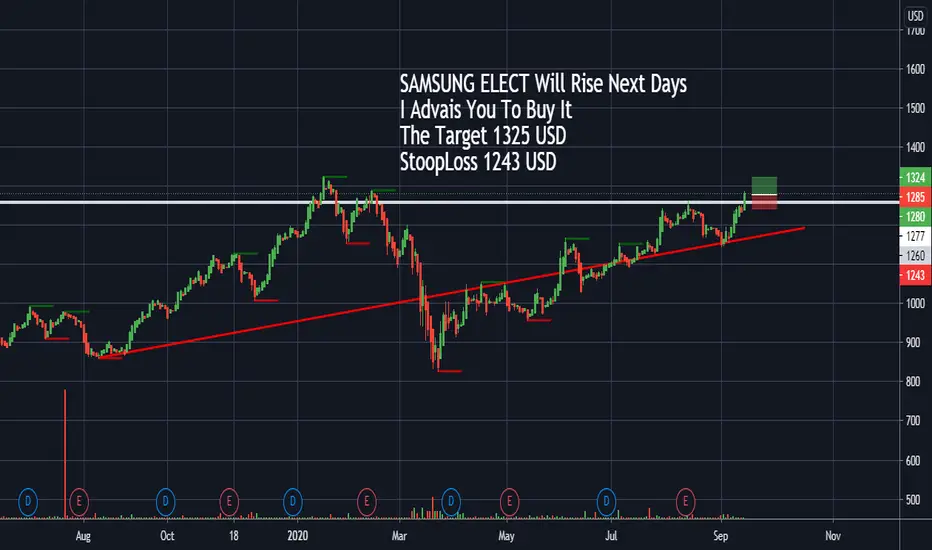Screen dimensions: 932x550
Task: Click the 800 level on the price axis
Action: (912, 382)
